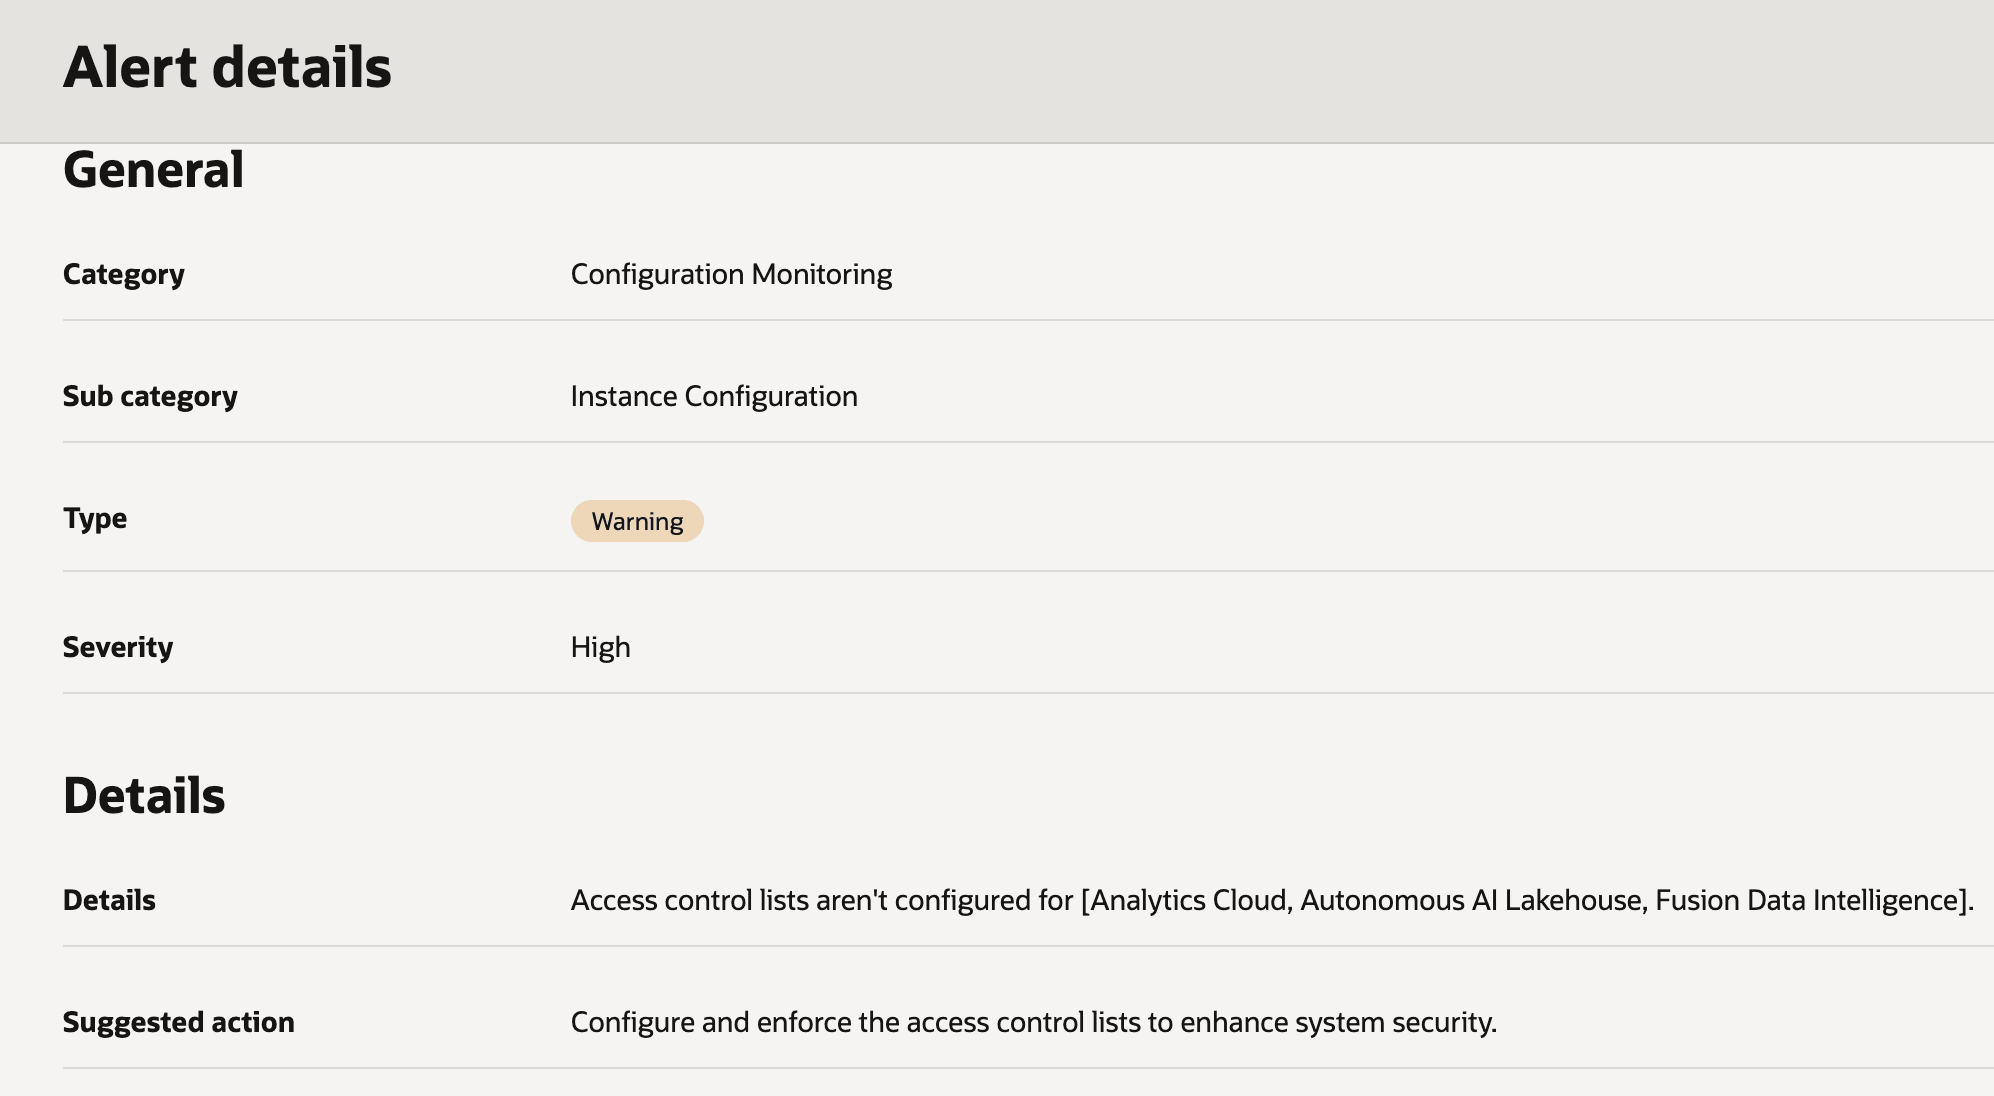Image resolution: width=1994 pixels, height=1096 pixels.
Task: Click the Details field label
Action: [x=110, y=900]
